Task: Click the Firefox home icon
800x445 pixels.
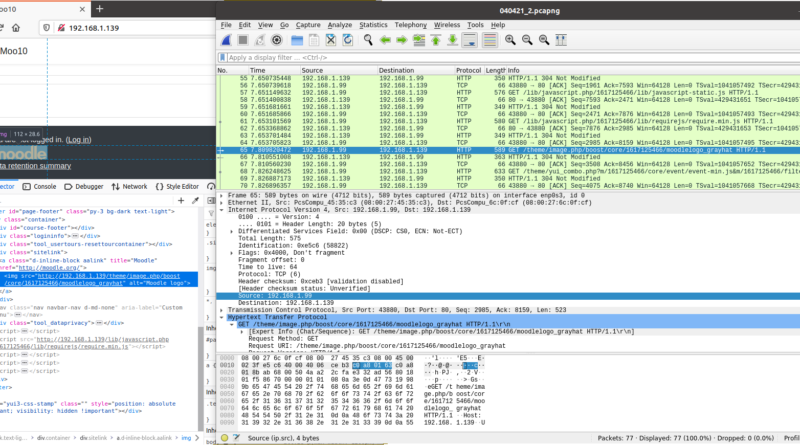Action: pyautogui.click(x=16, y=28)
